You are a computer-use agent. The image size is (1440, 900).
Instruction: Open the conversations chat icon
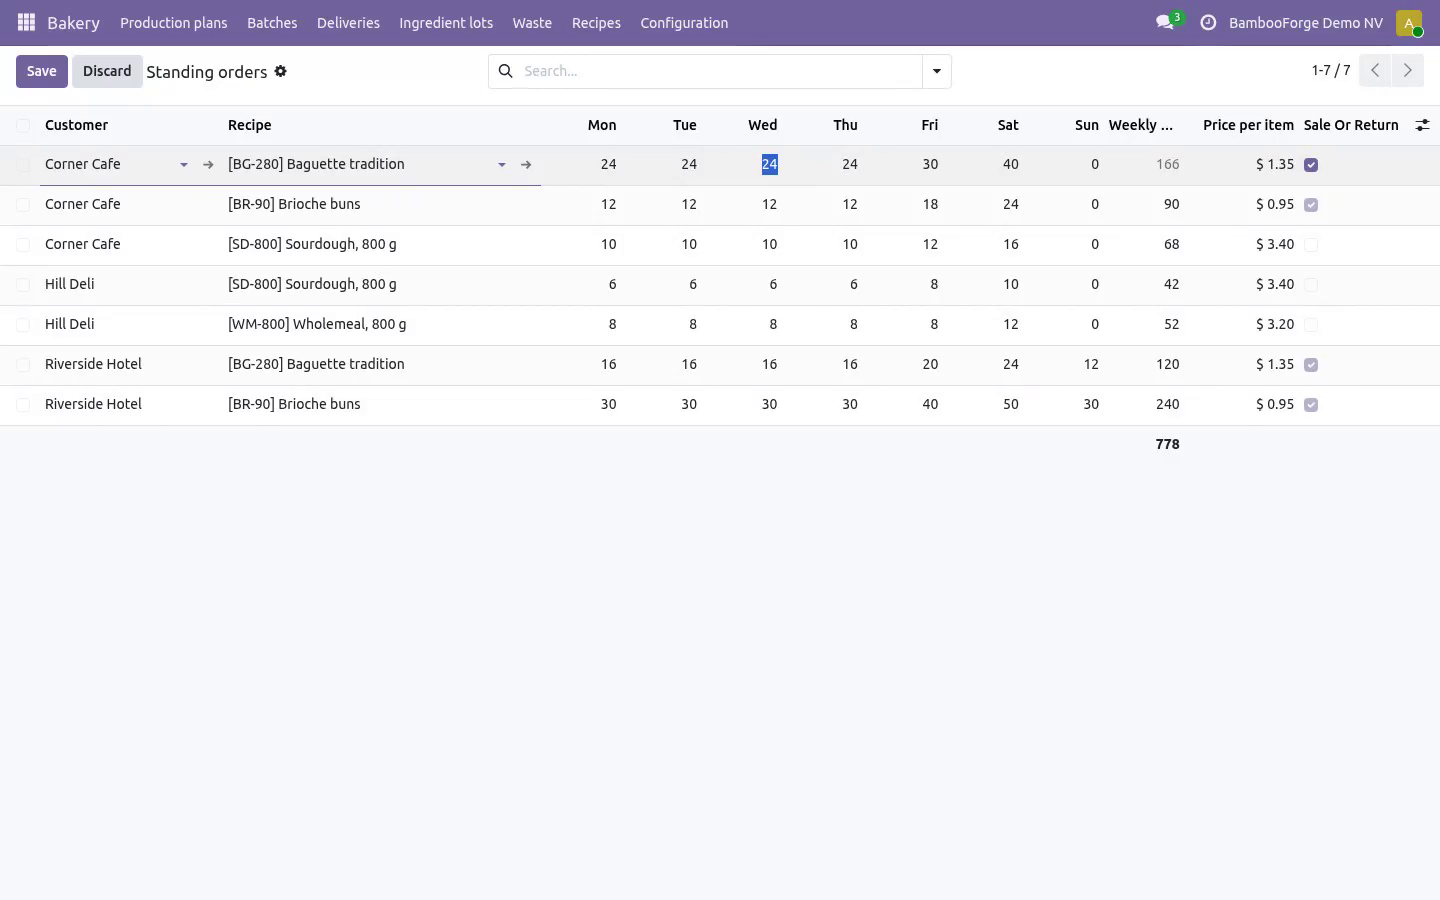coord(1164,22)
